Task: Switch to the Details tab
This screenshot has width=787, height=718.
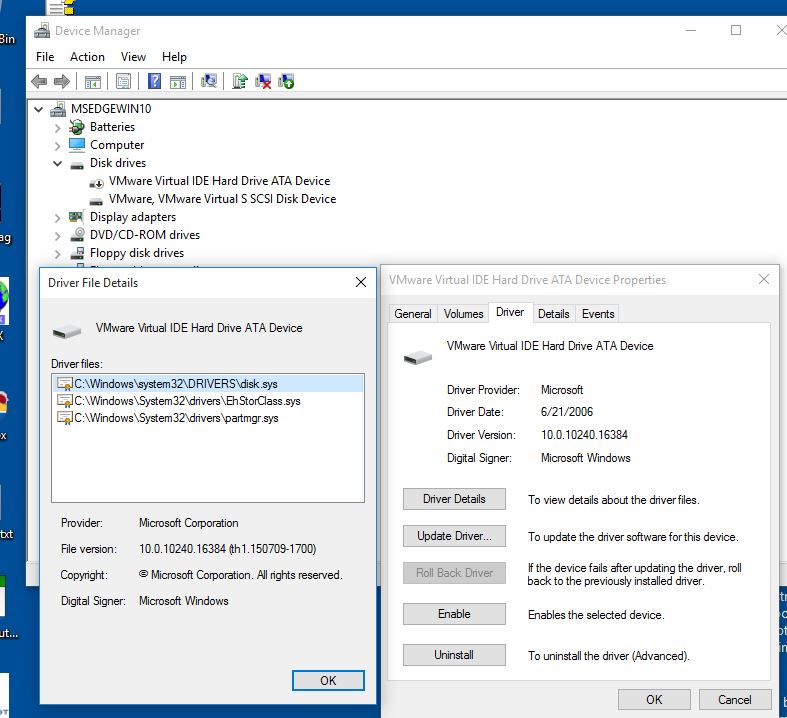Action: click(553, 313)
